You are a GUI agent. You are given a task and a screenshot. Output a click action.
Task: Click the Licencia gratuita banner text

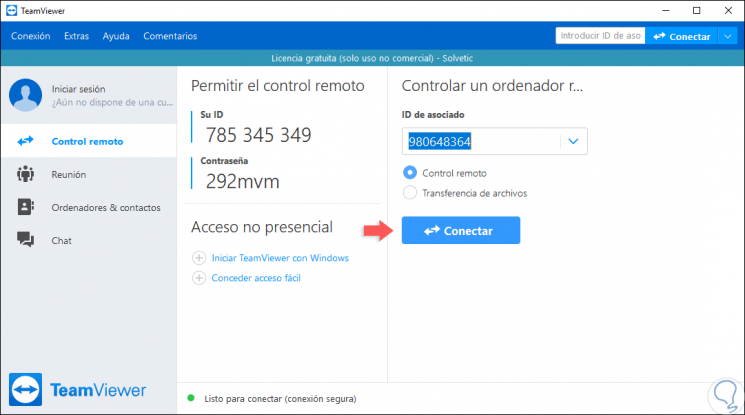pos(372,58)
